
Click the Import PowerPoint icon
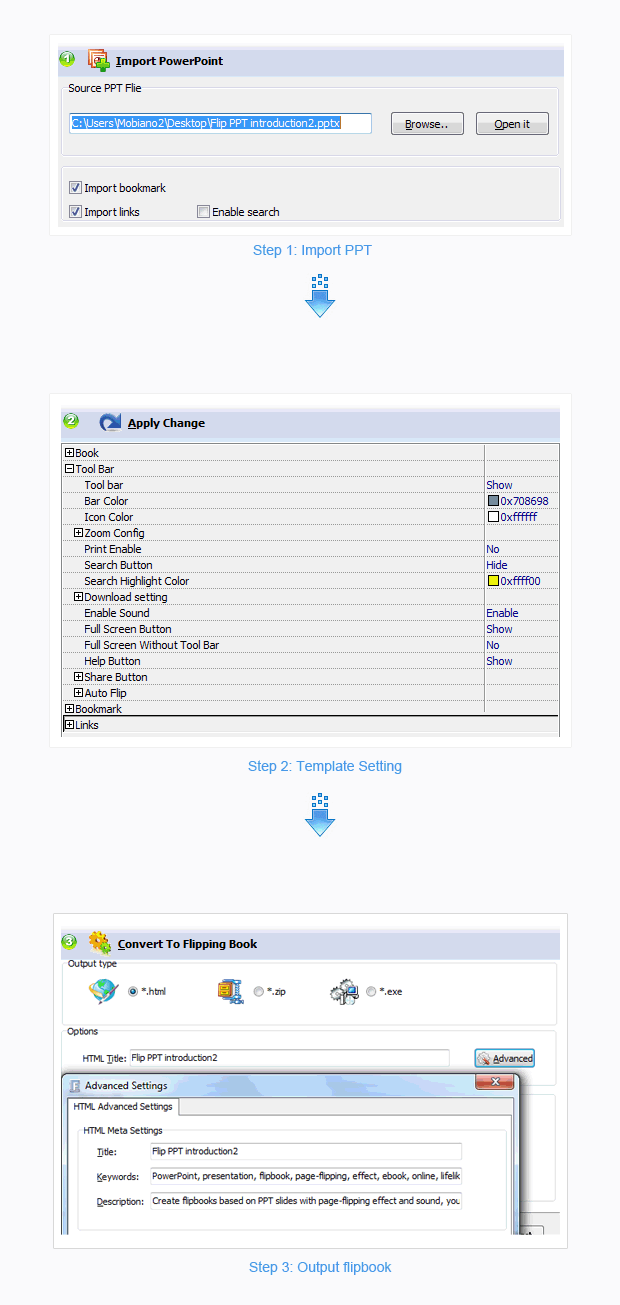[99, 60]
